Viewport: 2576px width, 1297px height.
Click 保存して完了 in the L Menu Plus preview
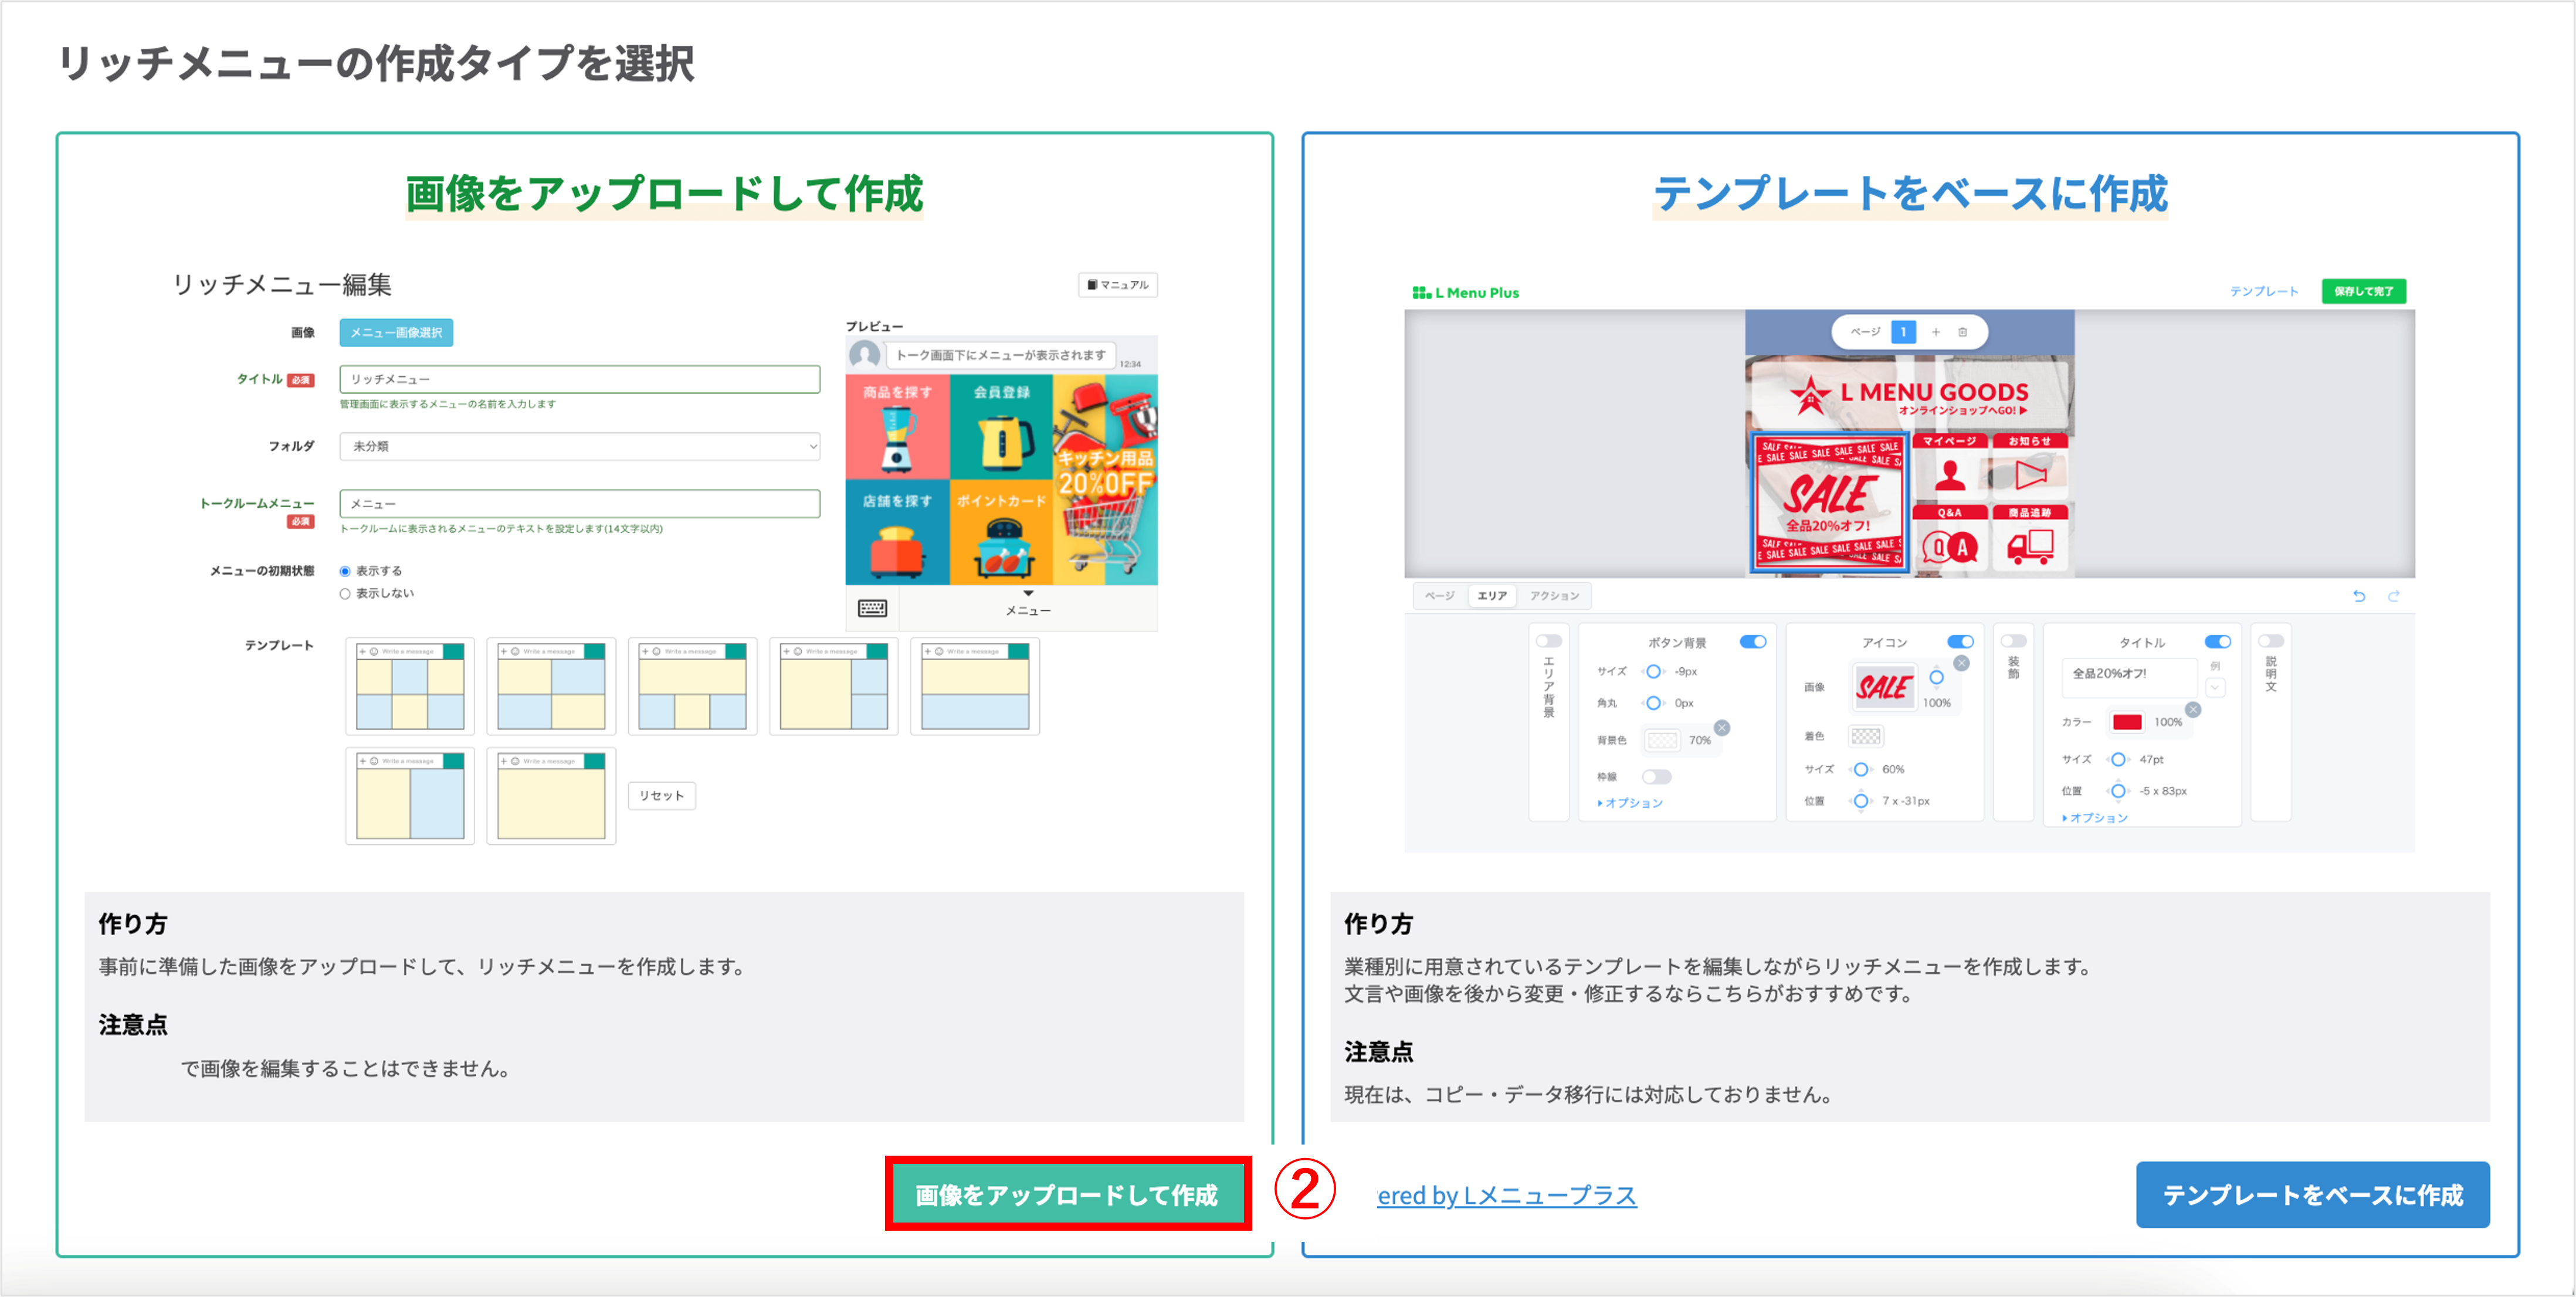(2364, 291)
